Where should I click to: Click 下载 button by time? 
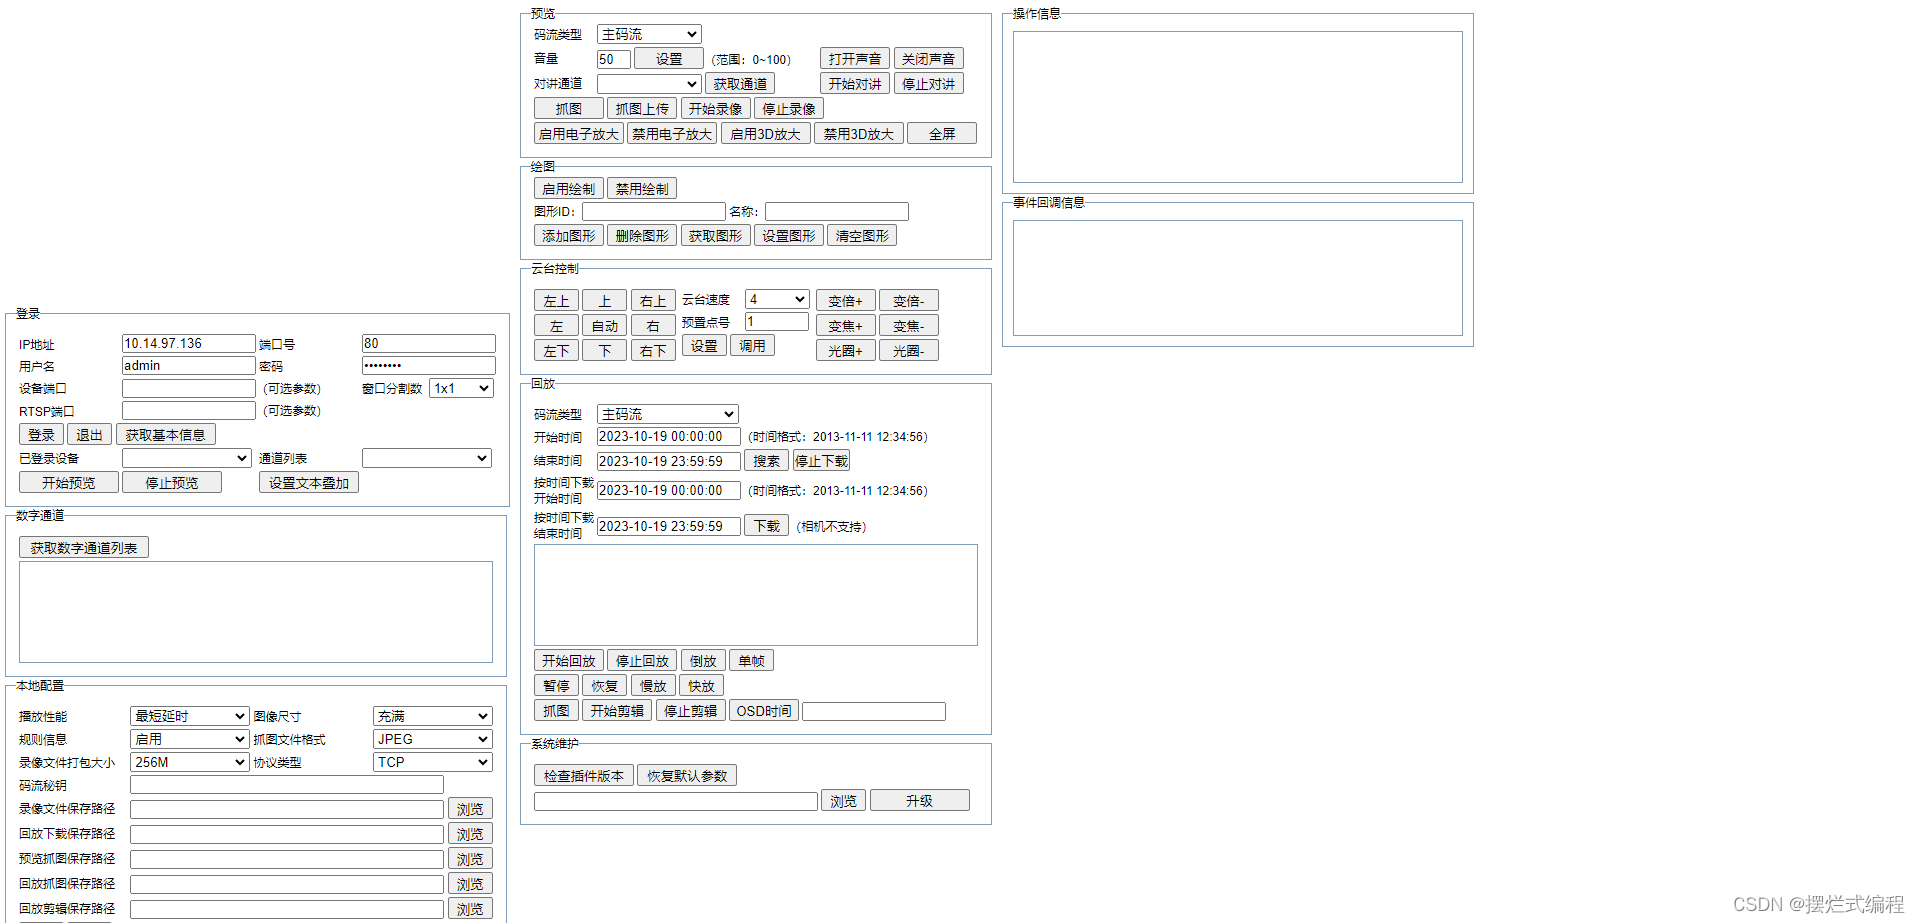click(x=766, y=526)
